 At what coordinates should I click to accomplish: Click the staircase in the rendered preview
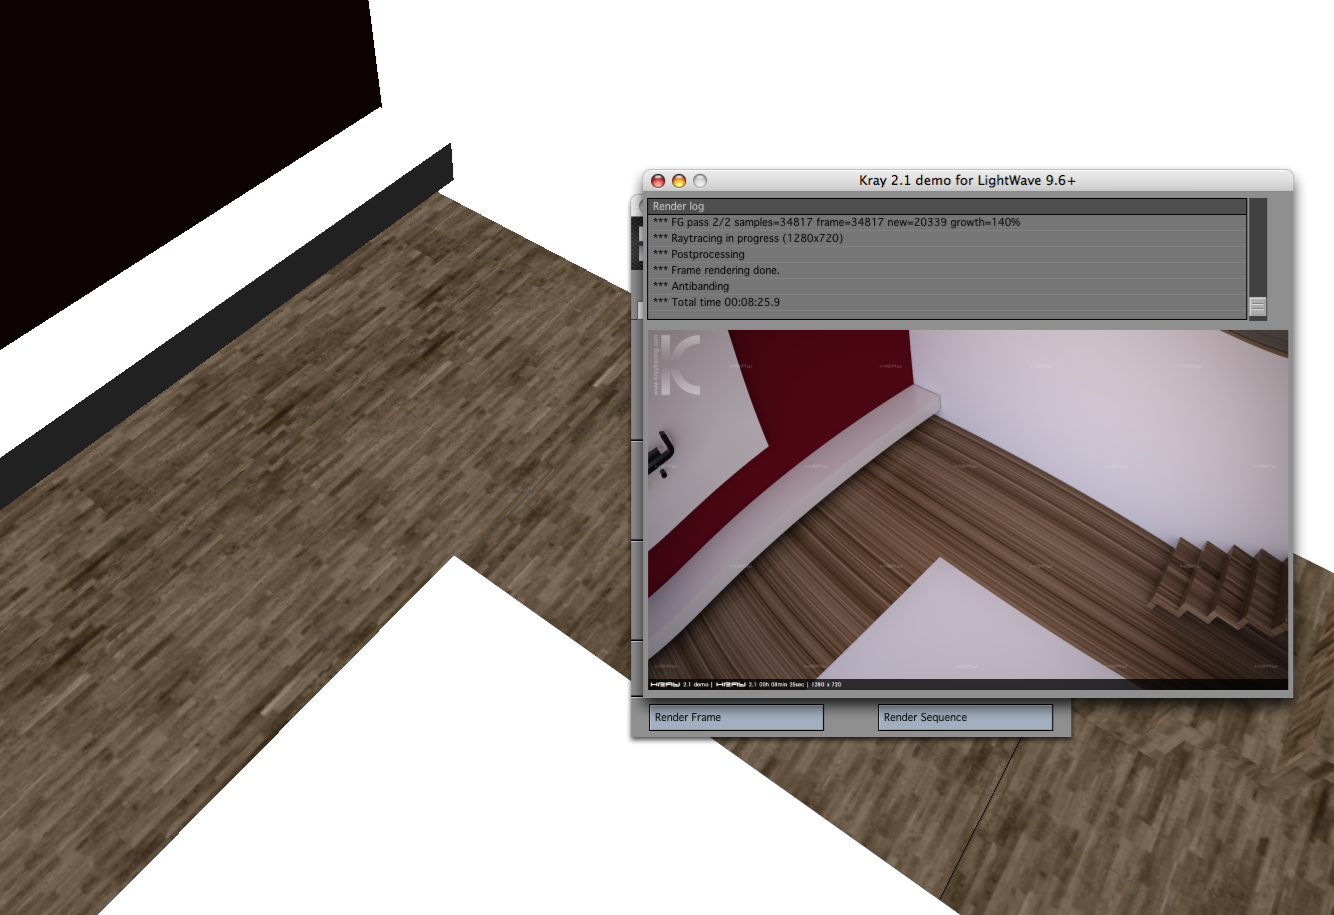pyautogui.click(x=1215, y=585)
